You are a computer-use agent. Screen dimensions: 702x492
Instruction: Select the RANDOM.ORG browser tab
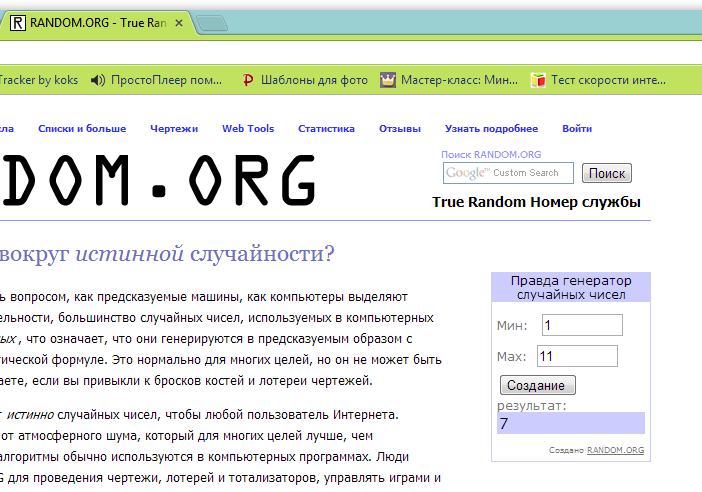(96, 23)
